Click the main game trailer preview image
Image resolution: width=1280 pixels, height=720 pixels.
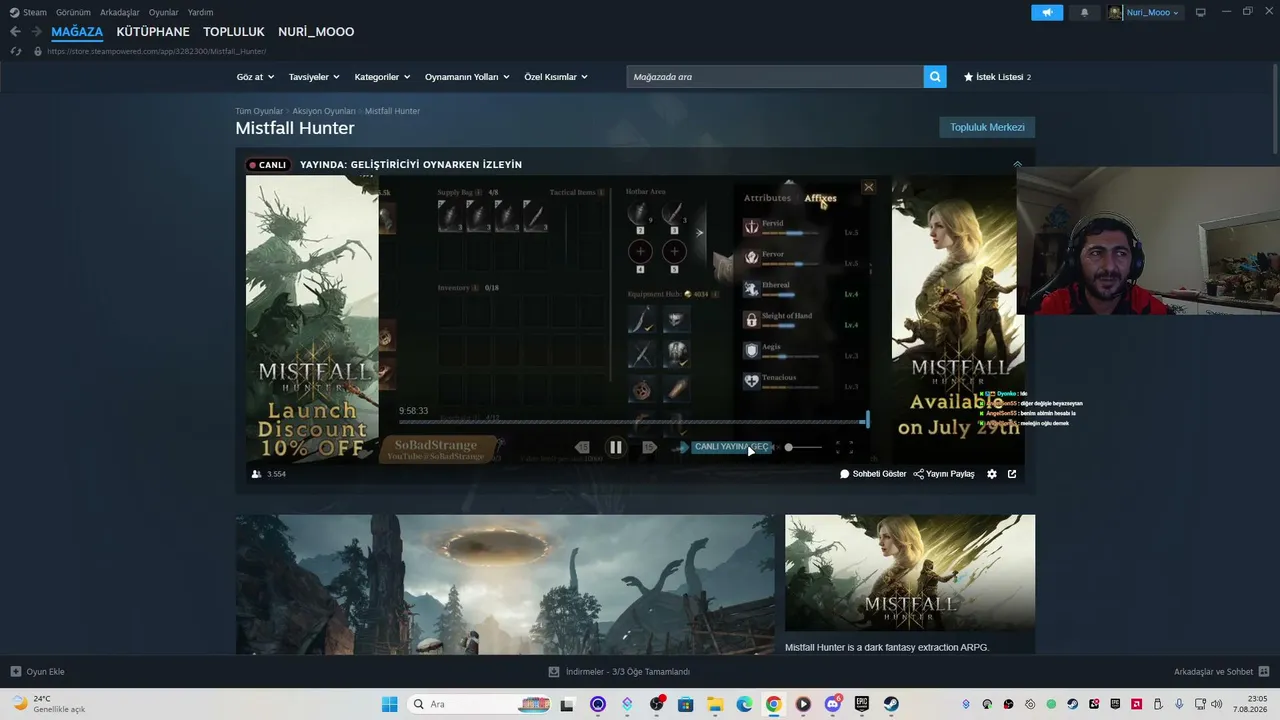(x=505, y=585)
